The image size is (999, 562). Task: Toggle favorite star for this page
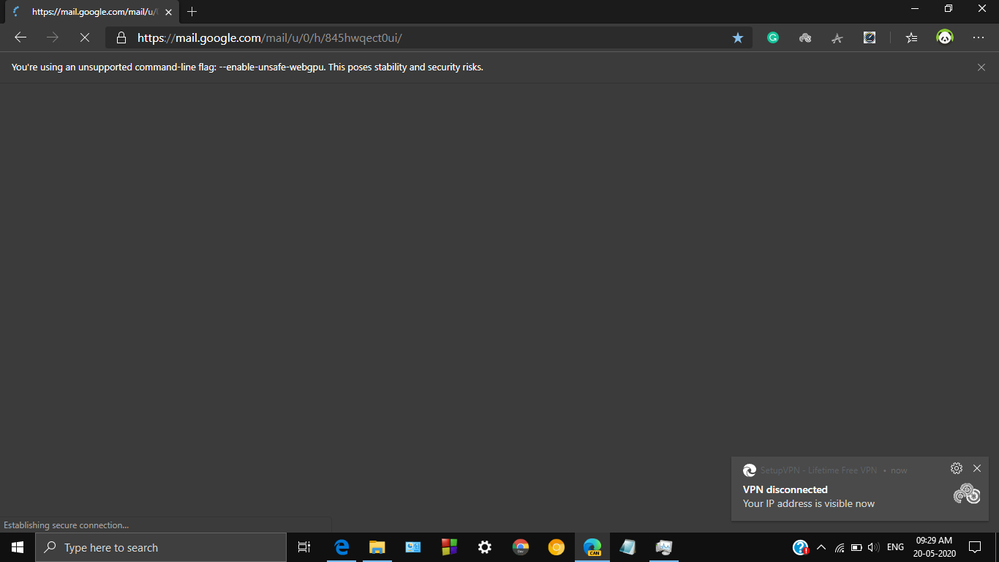coord(738,38)
